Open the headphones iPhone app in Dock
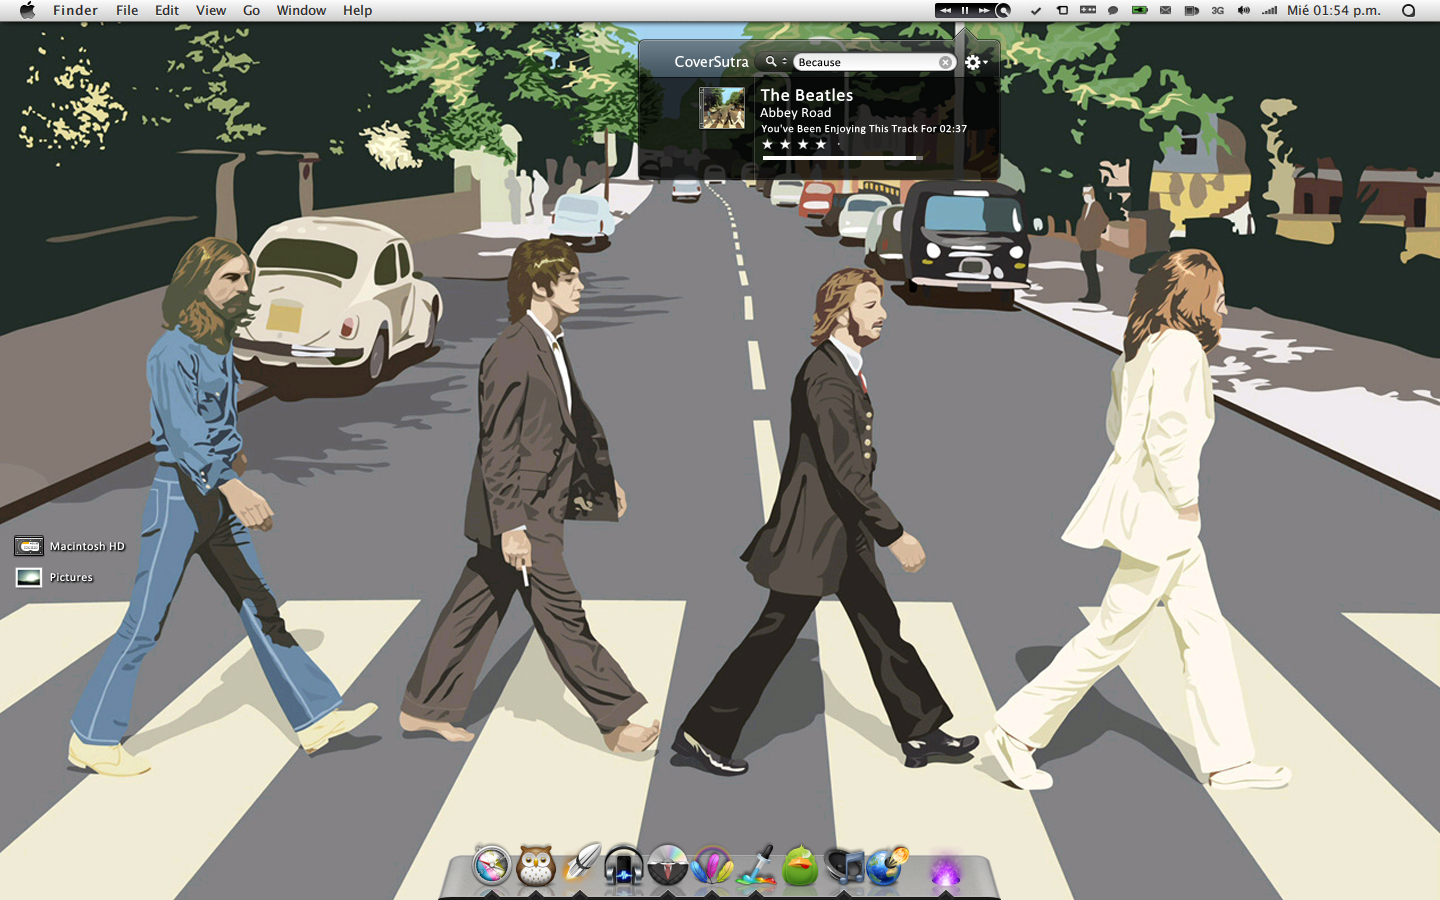This screenshot has height=900, width=1440. [624, 865]
